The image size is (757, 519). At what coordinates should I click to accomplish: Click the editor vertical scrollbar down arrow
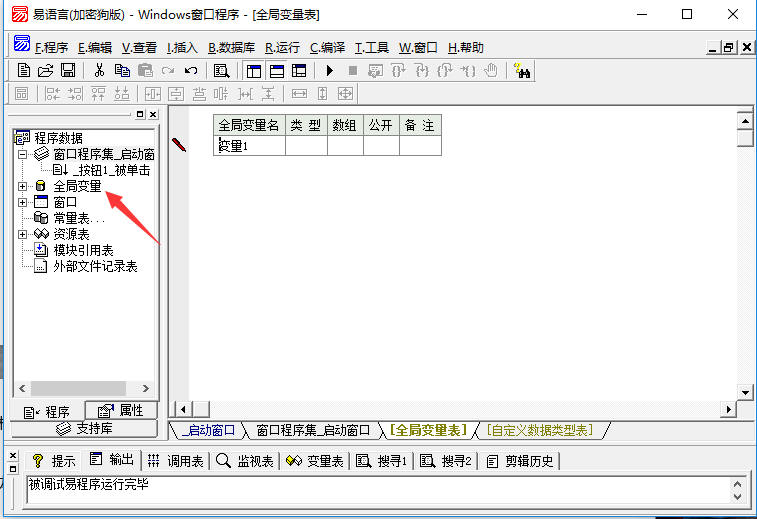[745, 393]
